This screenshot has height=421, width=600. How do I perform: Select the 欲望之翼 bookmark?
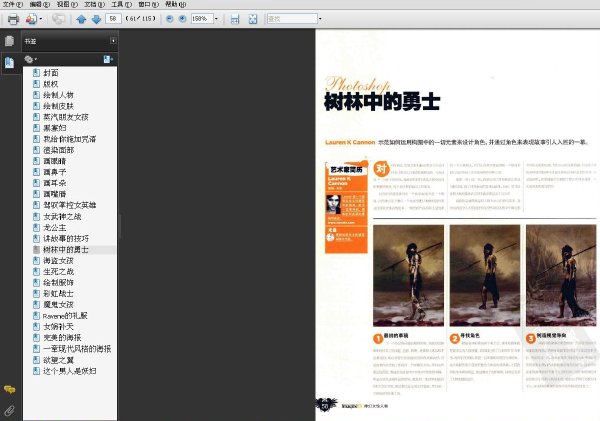(x=58, y=360)
